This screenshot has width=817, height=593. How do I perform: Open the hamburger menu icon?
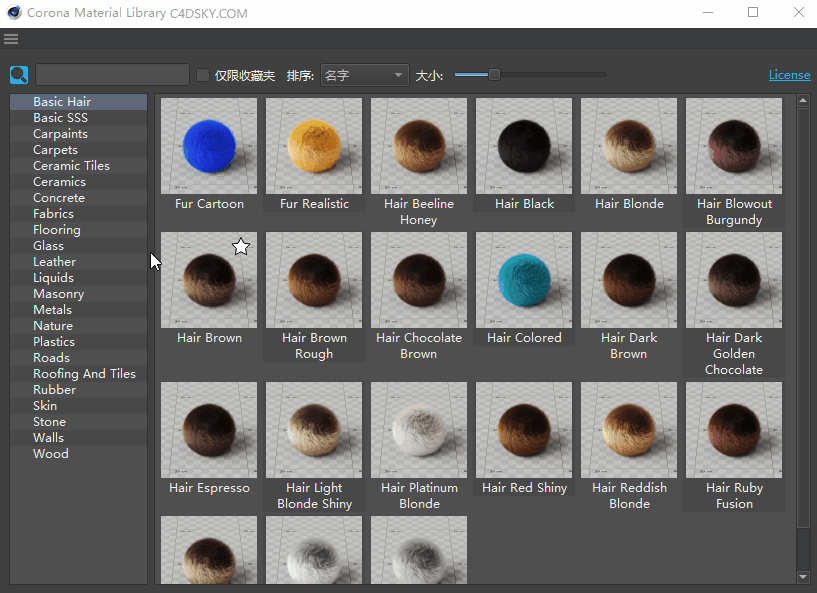point(10,39)
